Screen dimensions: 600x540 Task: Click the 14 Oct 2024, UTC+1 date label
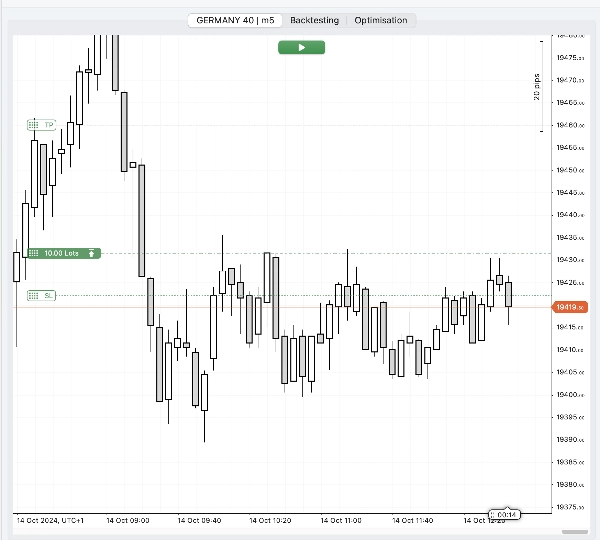[x=51, y=521]
